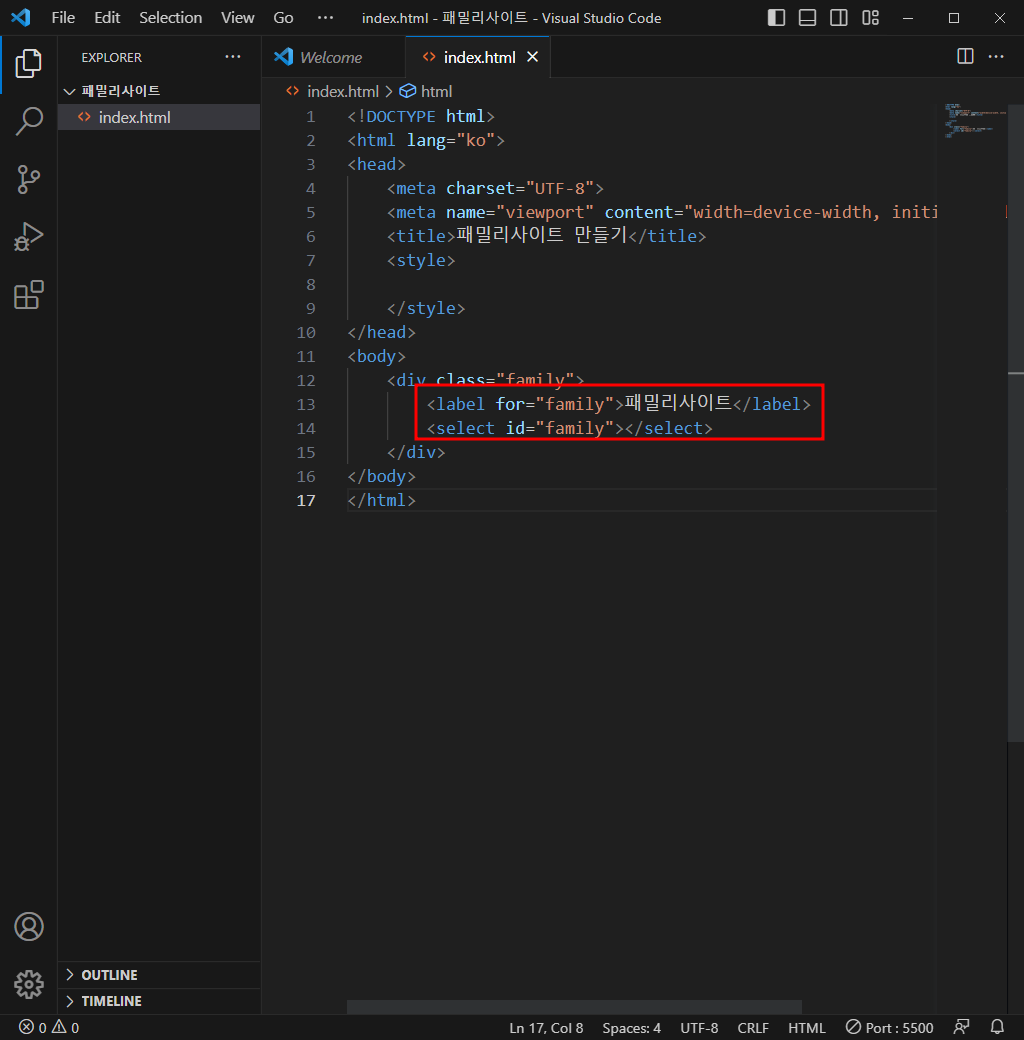Show errors and warnings in status bar

[49, 1027]
